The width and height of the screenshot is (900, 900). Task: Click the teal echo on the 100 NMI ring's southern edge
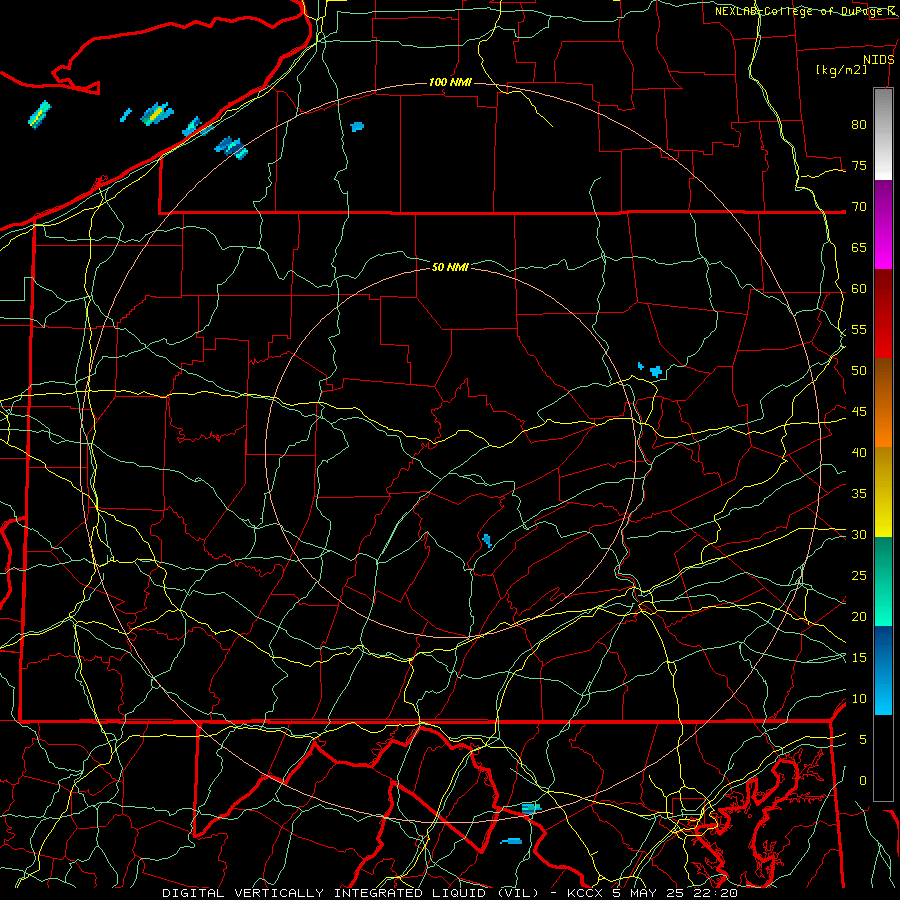pos(531,808)
